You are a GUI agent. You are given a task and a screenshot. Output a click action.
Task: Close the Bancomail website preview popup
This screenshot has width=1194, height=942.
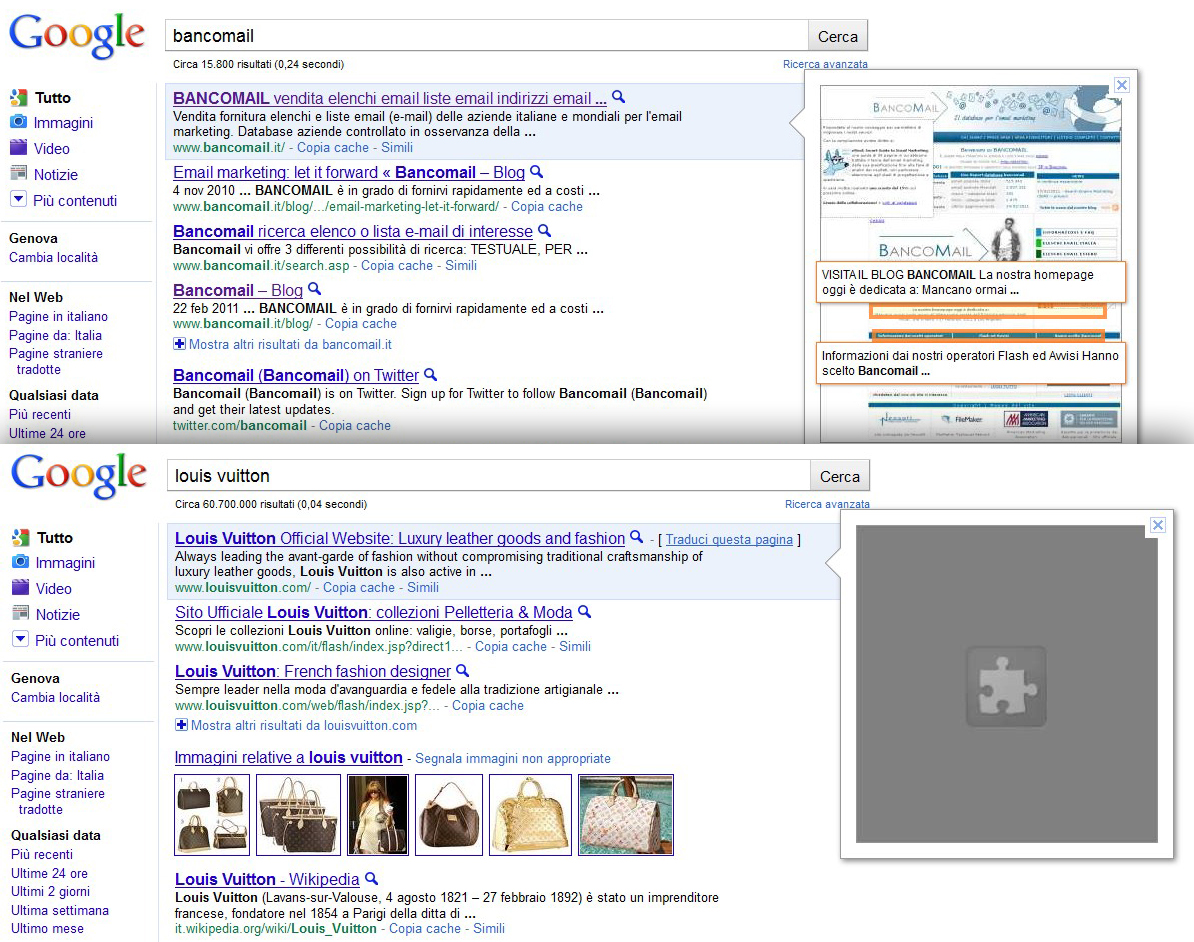[1122, 85]
